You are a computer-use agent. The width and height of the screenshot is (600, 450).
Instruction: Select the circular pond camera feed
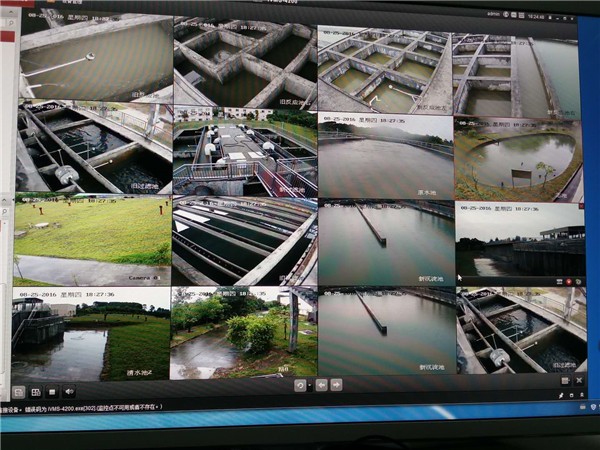pyautogui.click(x=519, y=157)
